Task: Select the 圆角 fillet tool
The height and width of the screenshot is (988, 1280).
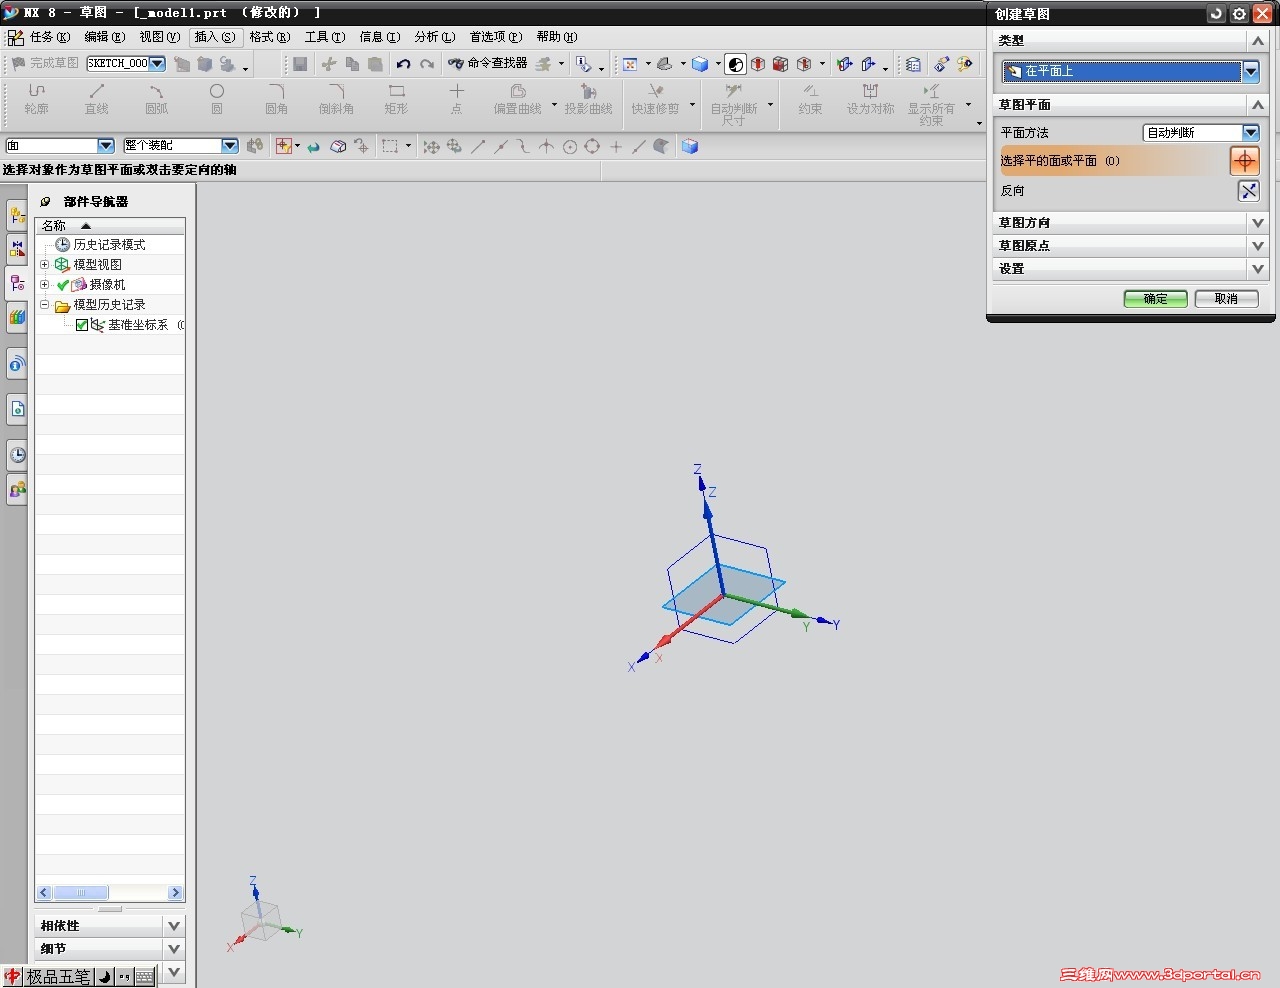Action: (x=276, y=99)
